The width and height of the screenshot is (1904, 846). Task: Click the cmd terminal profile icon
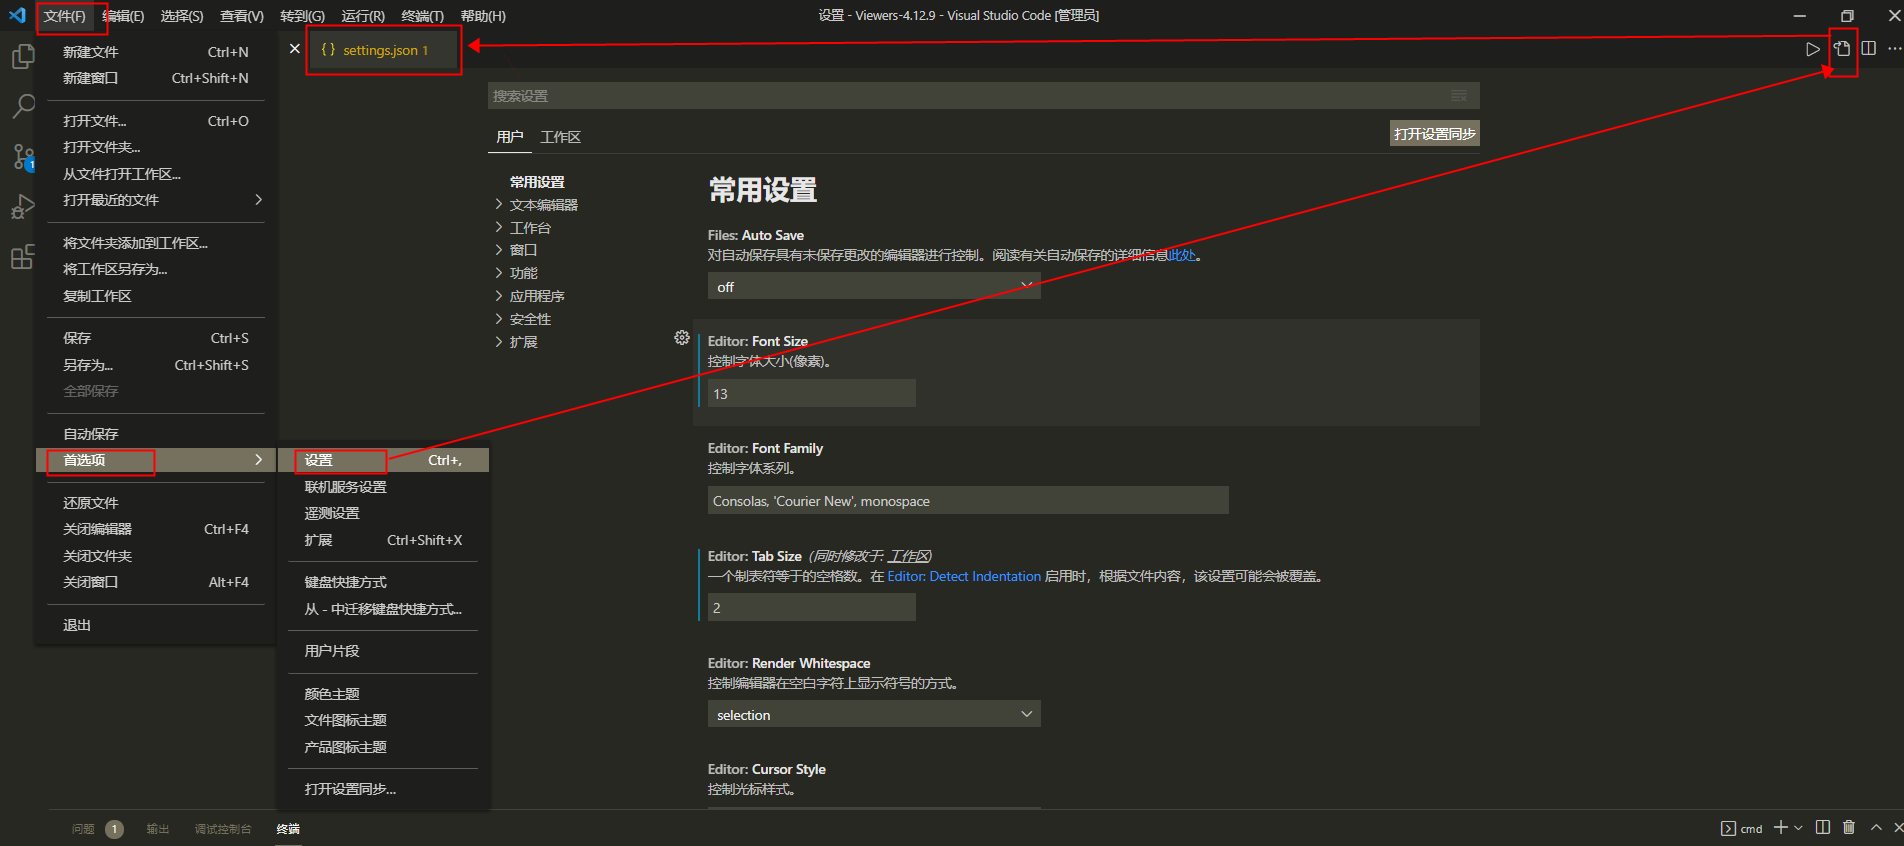[x=1728, y=828]
